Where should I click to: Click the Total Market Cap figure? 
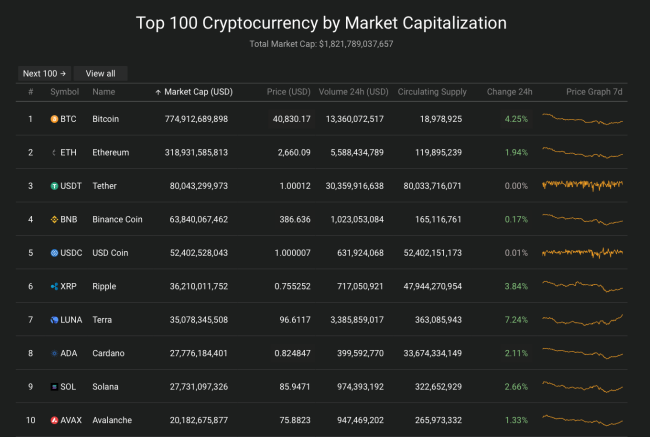pos(356,44)
